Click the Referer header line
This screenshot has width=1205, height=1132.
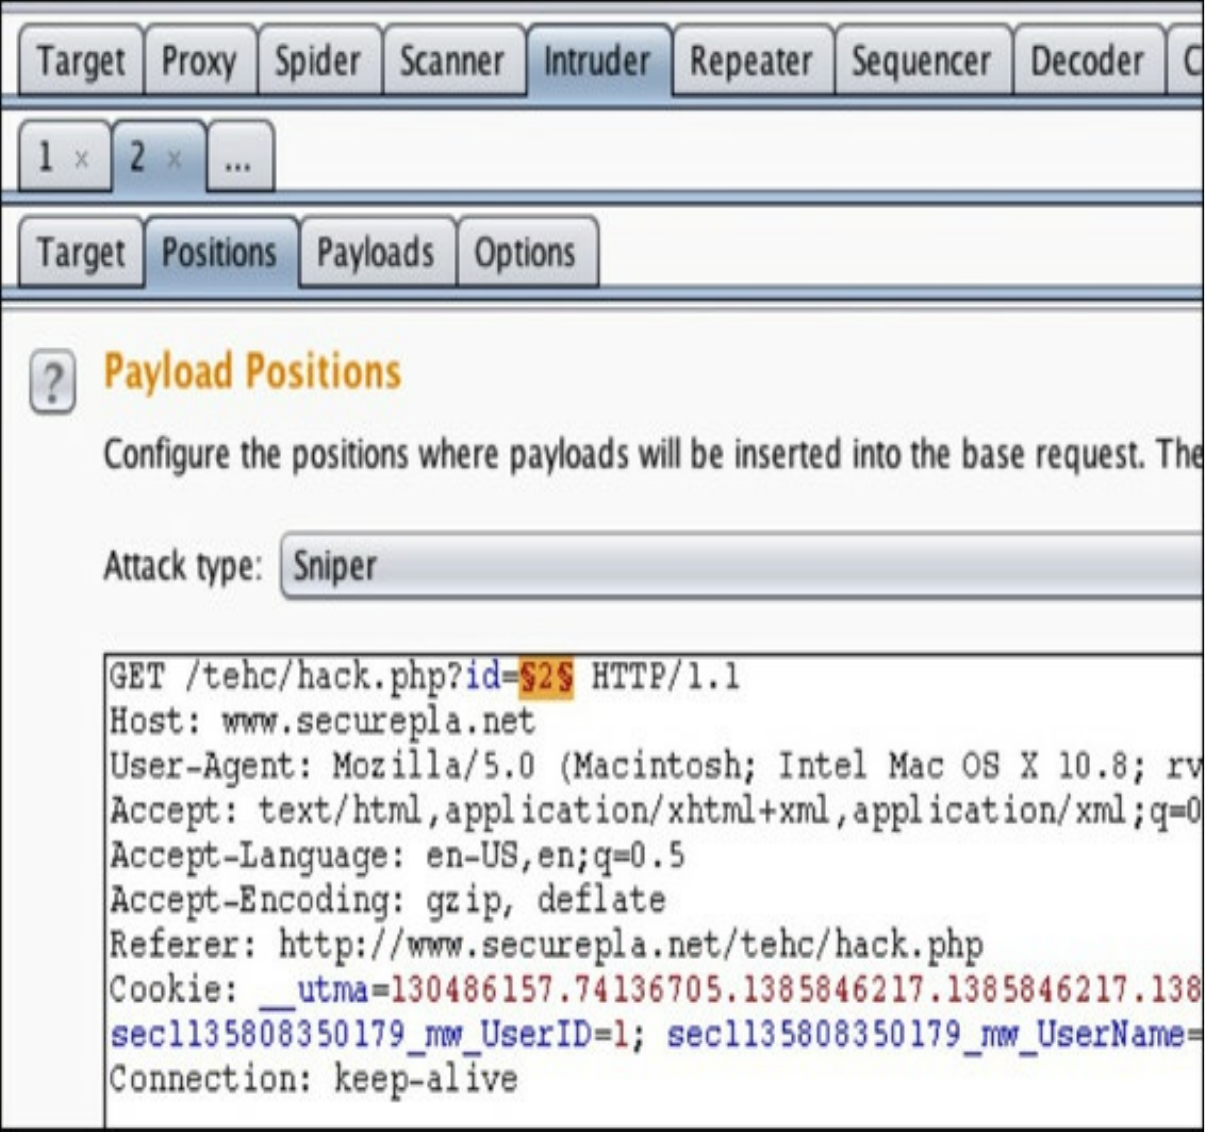coord(546,944)
